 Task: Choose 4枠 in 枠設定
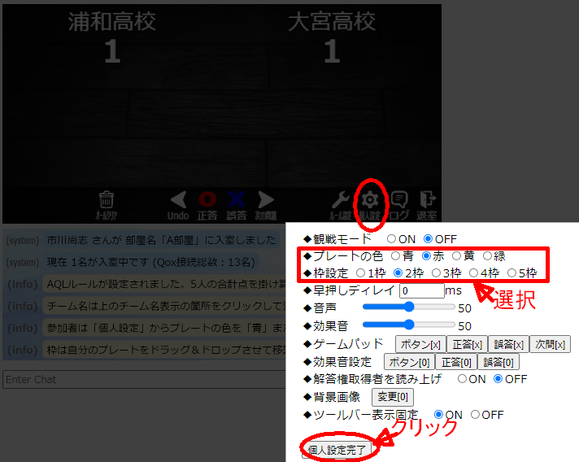tap(473, 273)
